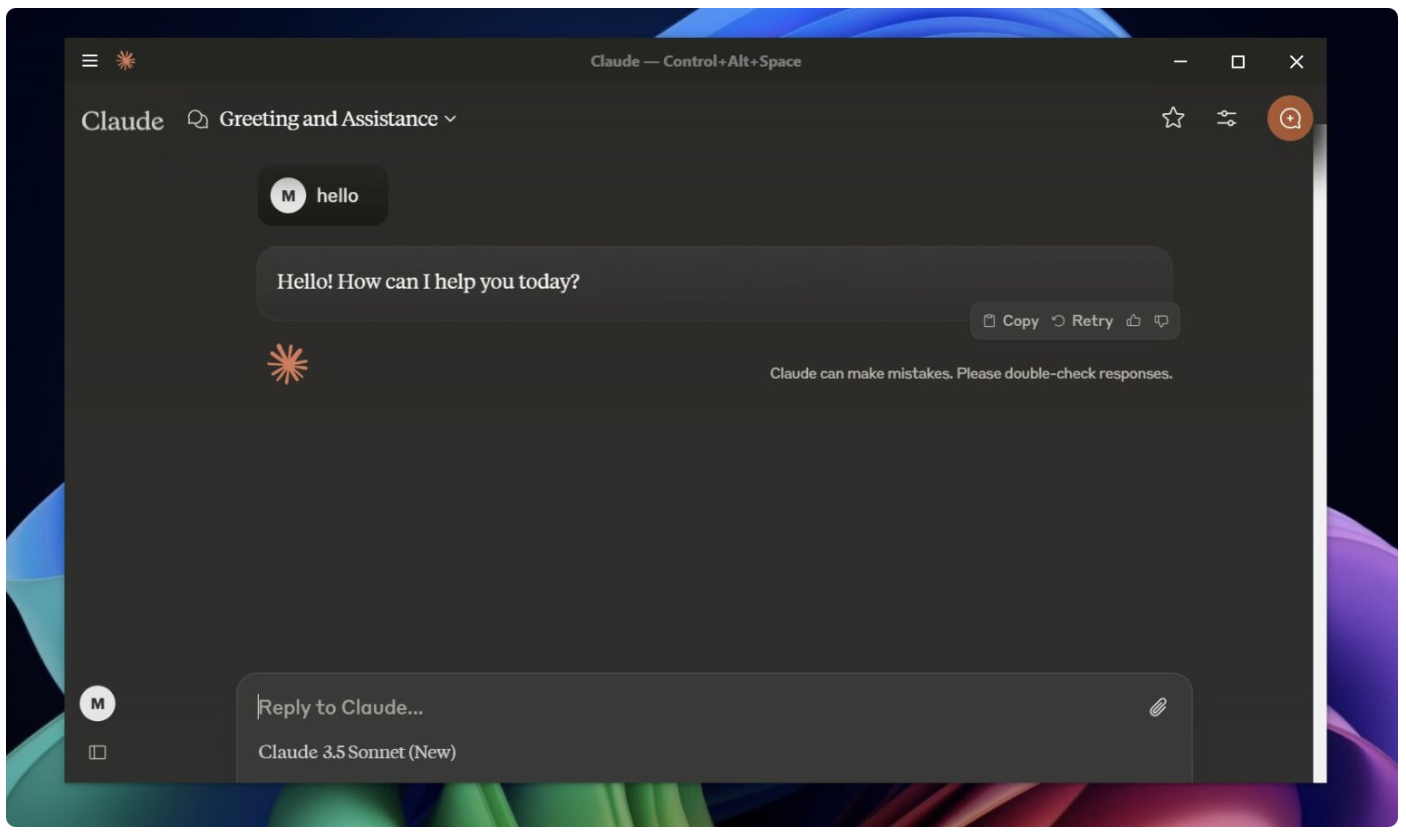Viewport: 1406px width, 838px height.
Task: Click the M avatar on the hello message
Action: [x=288, y=196]
